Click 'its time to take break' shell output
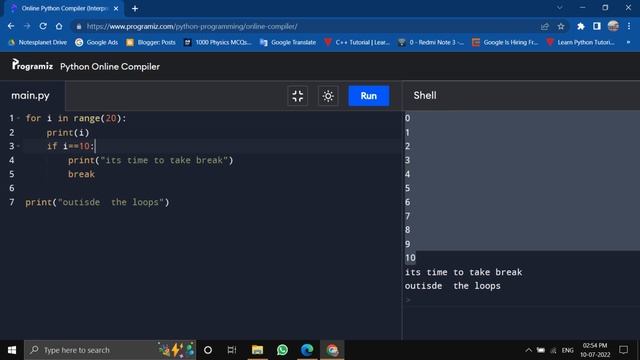The image size is (640, 360). coord(463,272)
